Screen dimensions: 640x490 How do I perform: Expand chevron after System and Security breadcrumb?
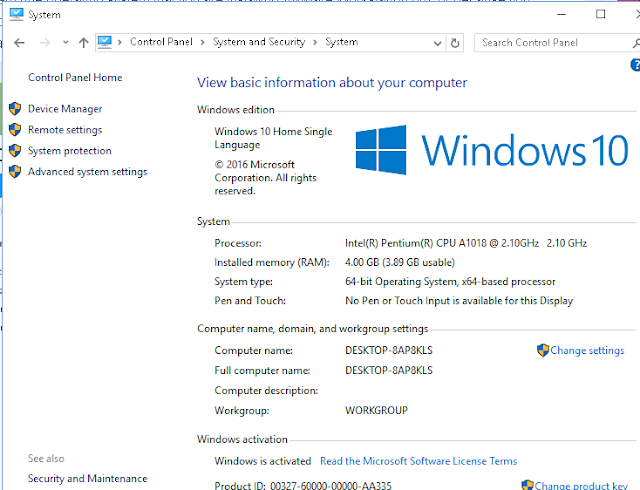315,42
